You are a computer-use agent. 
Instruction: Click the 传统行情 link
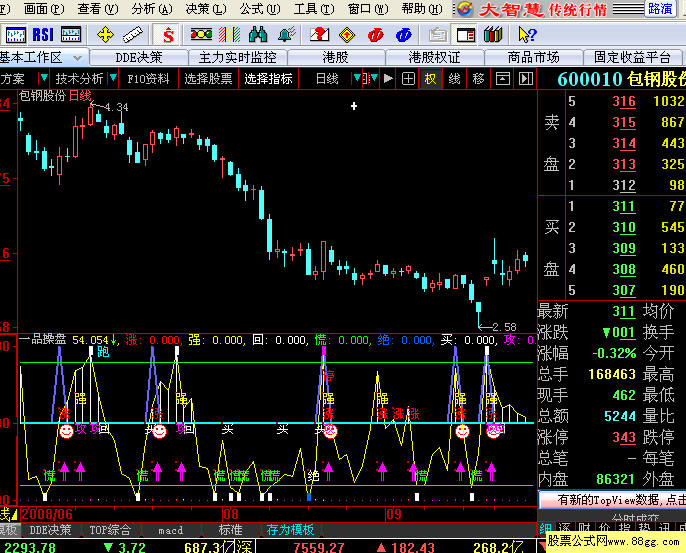coord(578,10)
